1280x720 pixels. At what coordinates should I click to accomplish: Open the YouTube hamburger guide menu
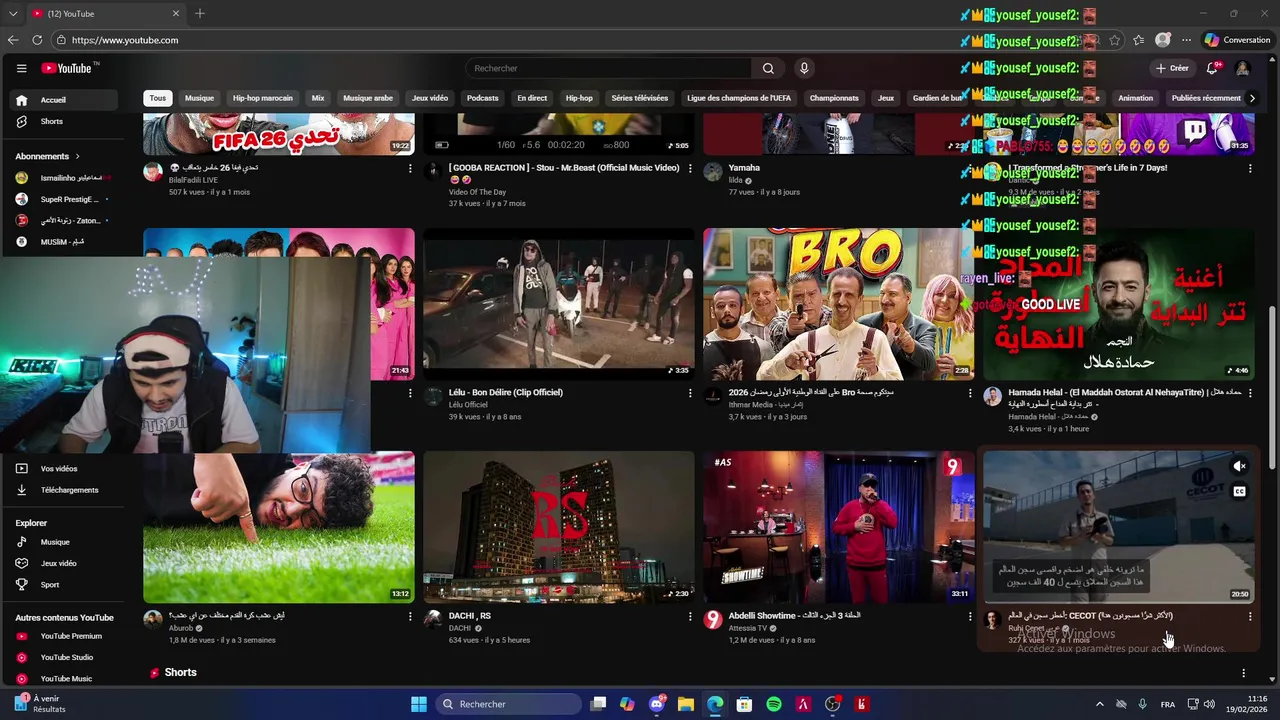(21, 68)
